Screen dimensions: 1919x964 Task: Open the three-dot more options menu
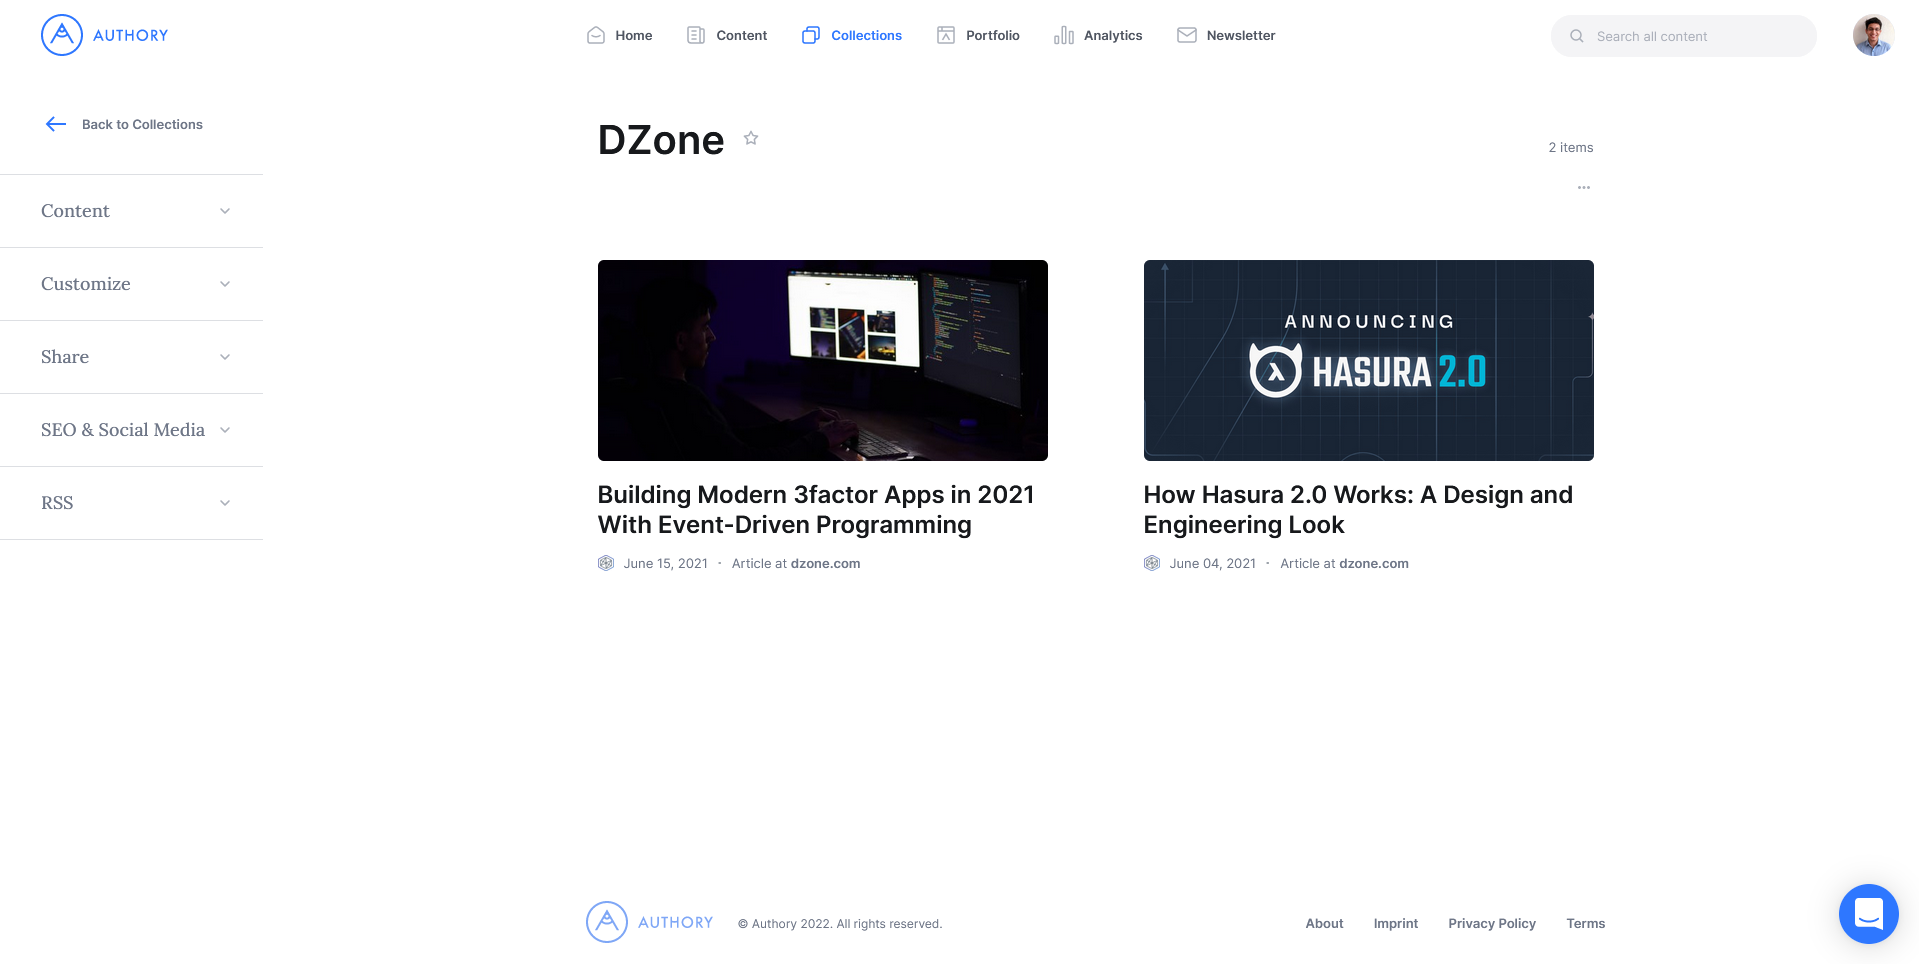1584,187
